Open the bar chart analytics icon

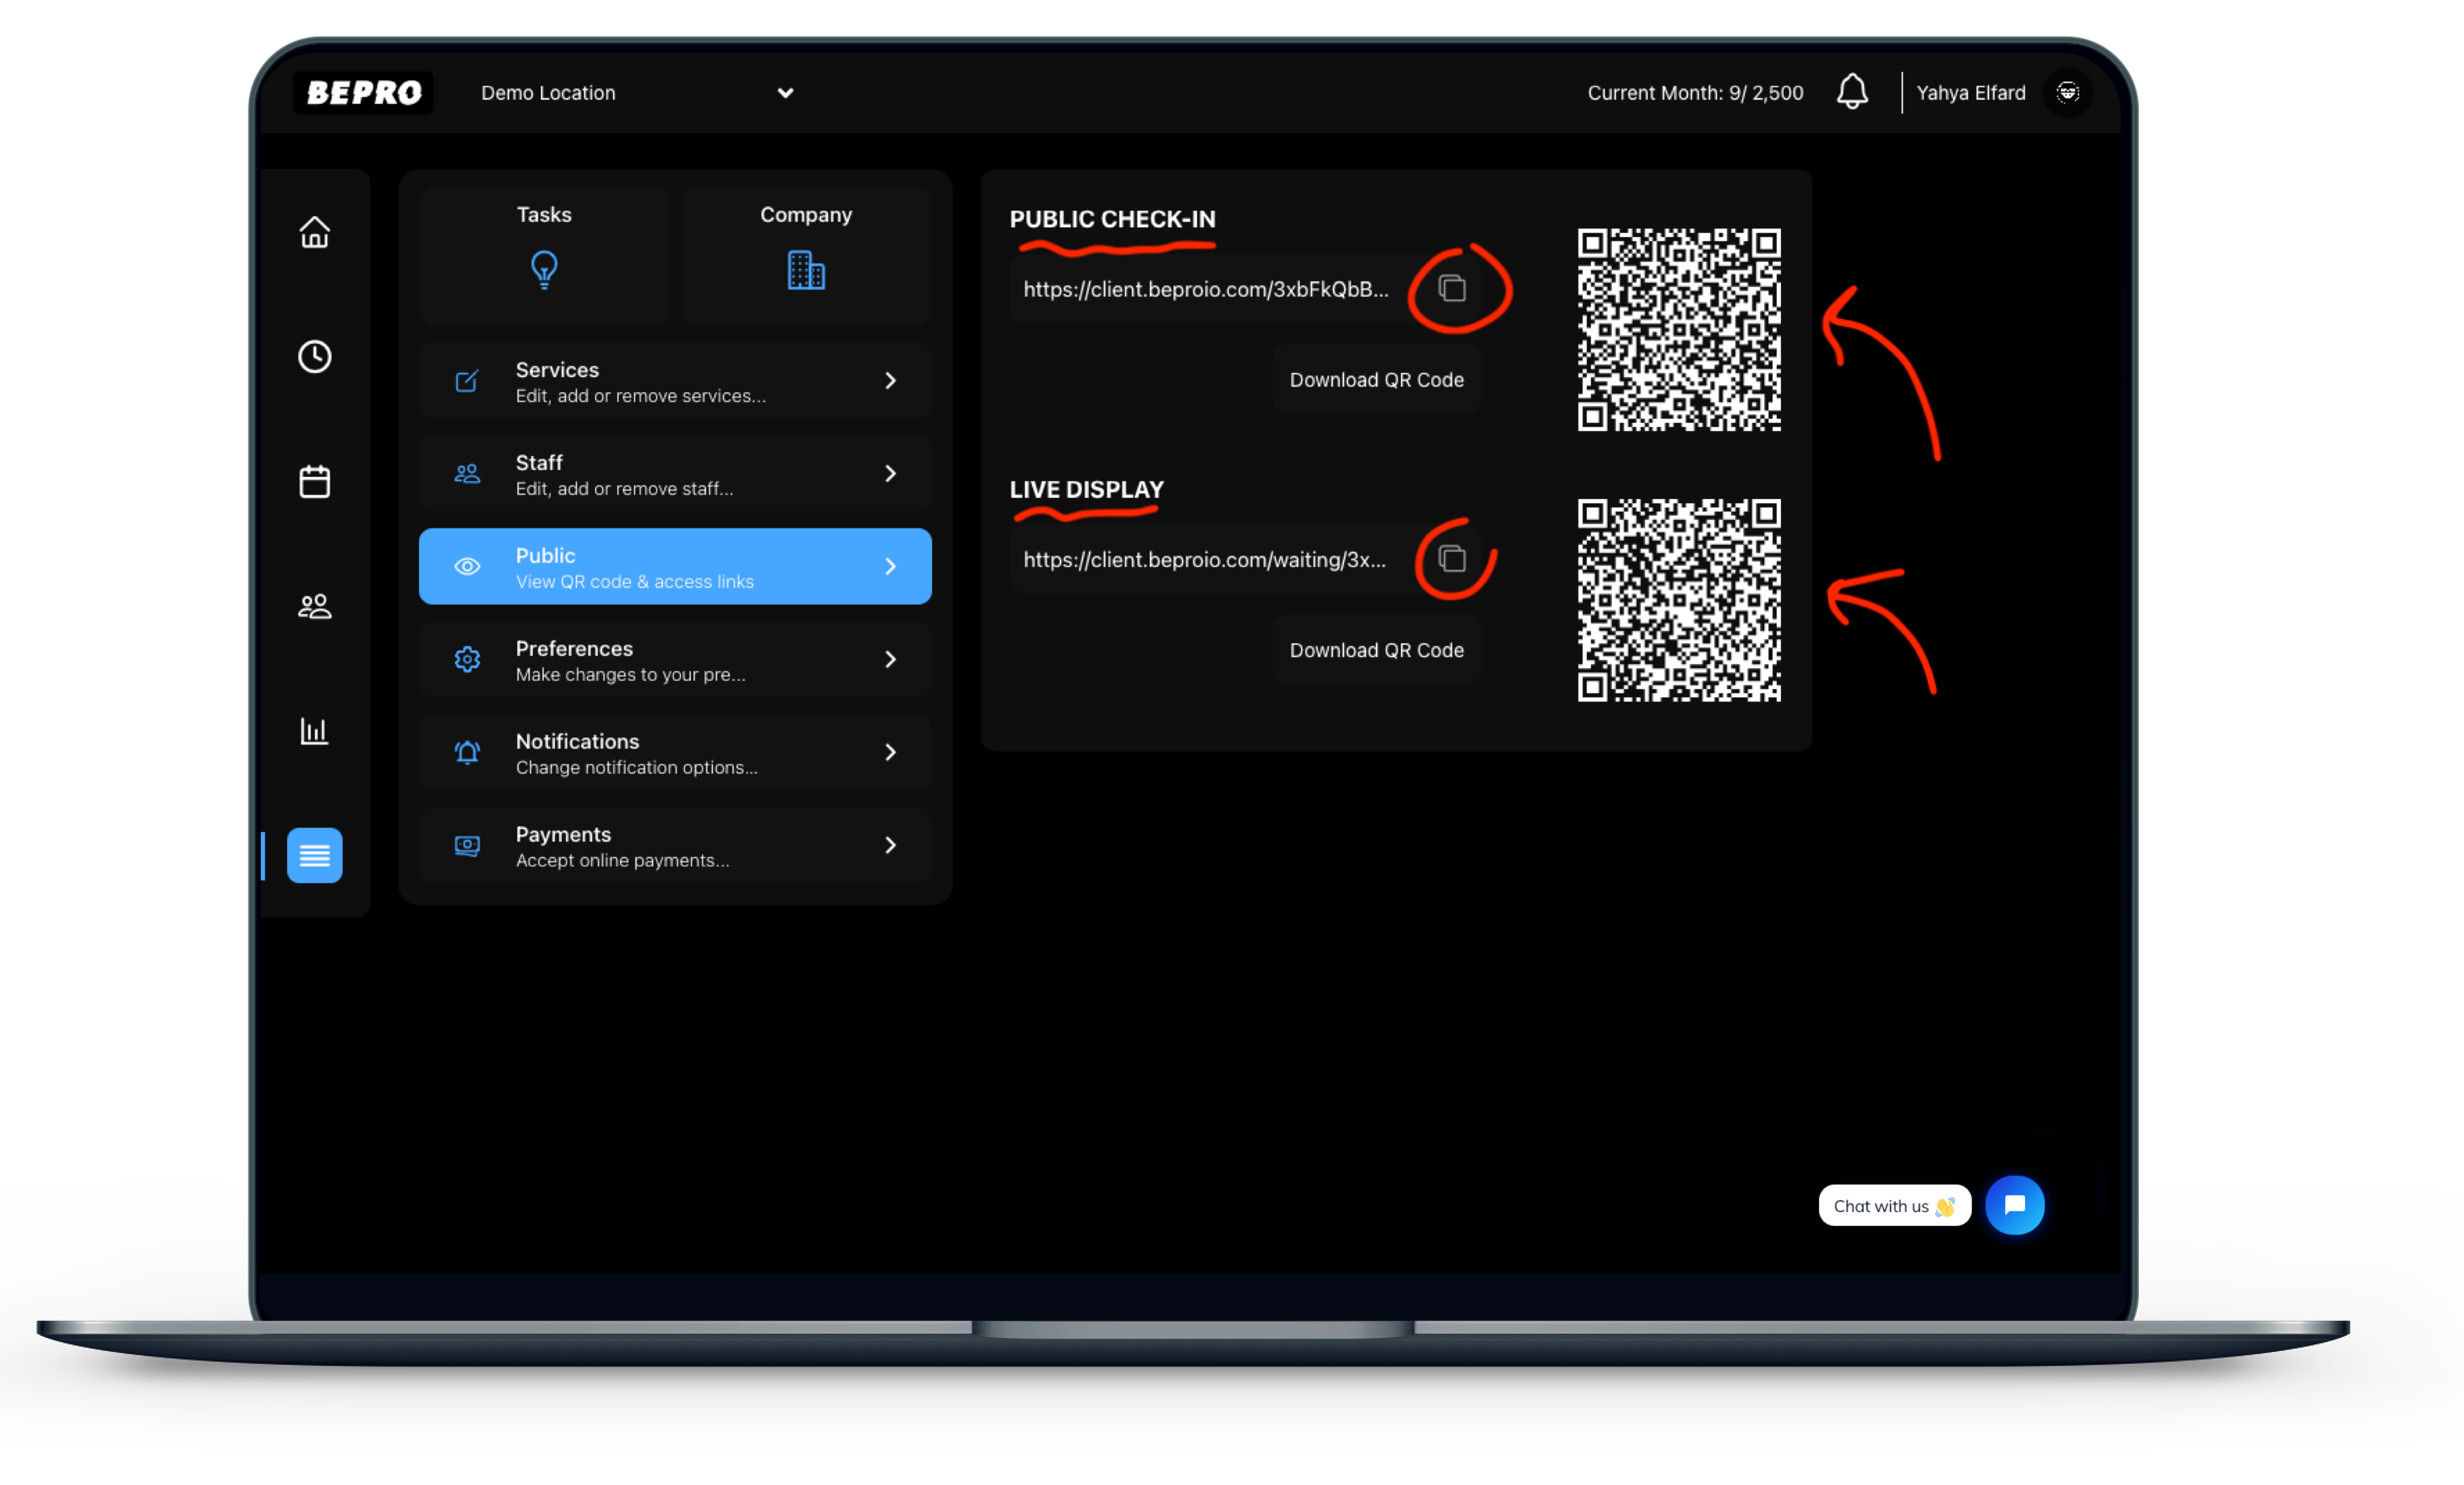(x=315, y=731)
